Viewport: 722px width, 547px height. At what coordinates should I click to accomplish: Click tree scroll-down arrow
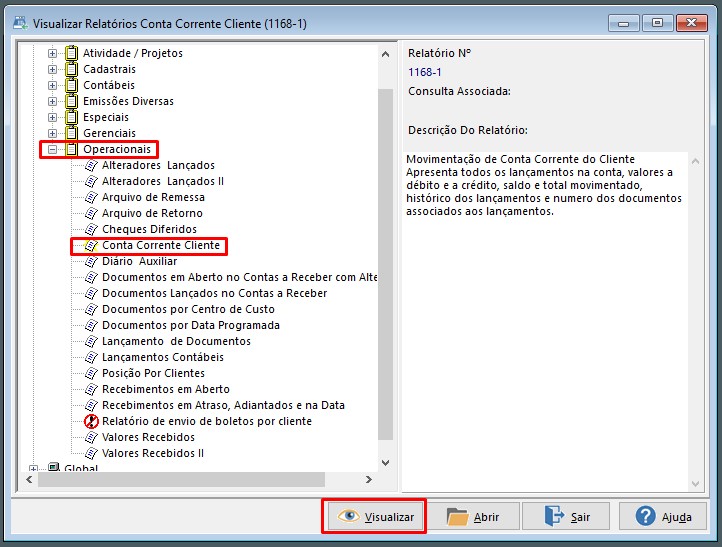pyautogui.click(x=385, y=463)
